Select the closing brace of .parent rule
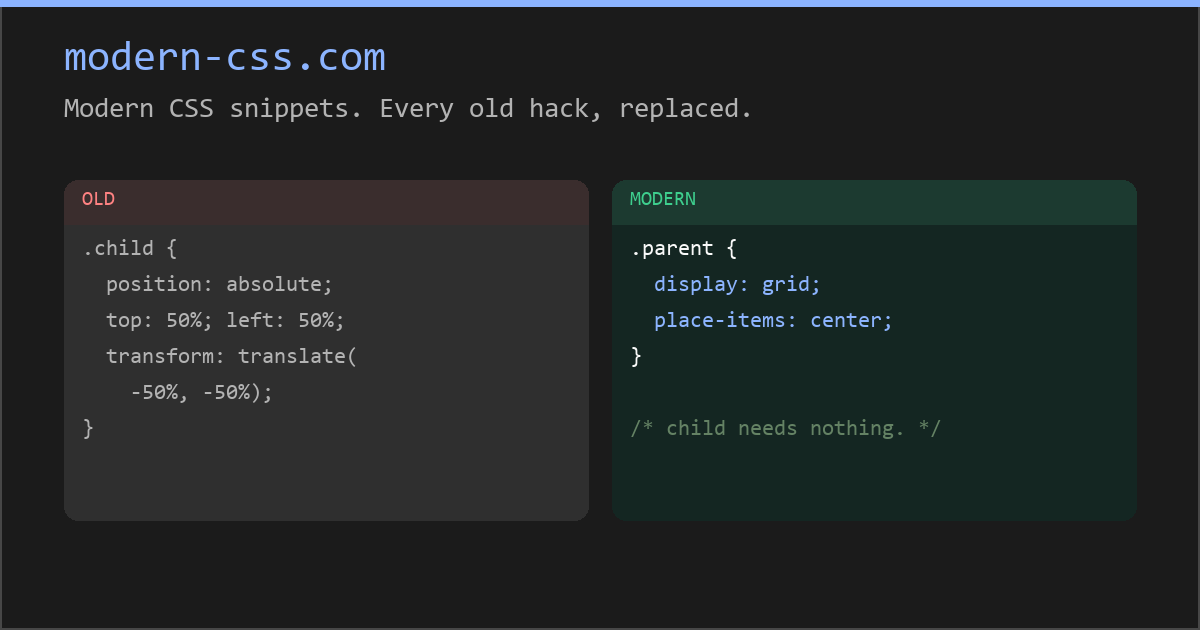This screenshot has height=630, width=1200. [637, 356]
